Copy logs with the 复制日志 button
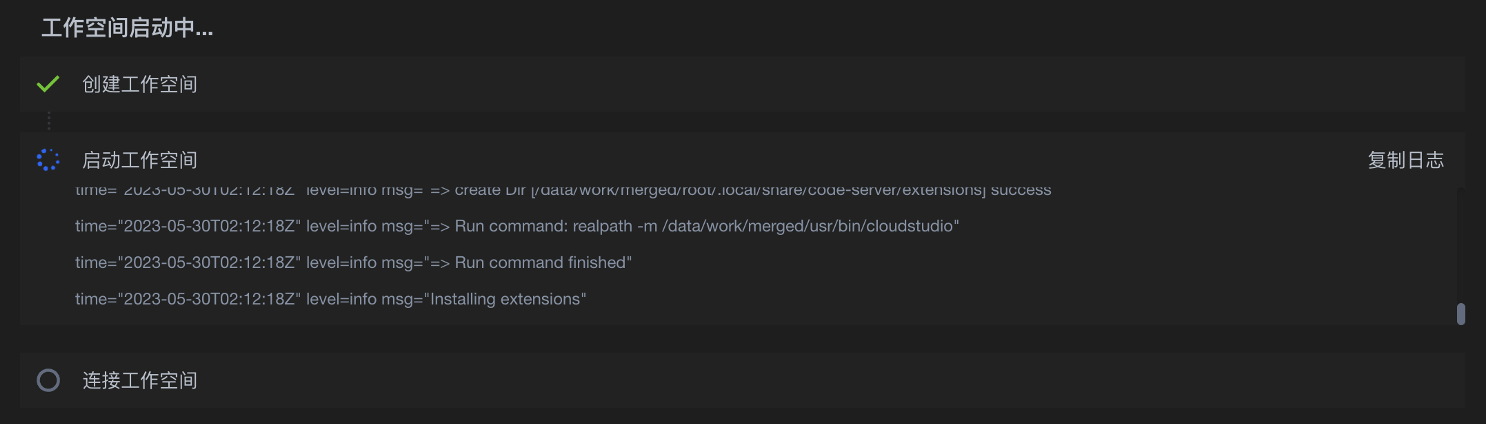Image resolution: width=1486 pixels, height=424 pixels. (x=1405, y=160)
